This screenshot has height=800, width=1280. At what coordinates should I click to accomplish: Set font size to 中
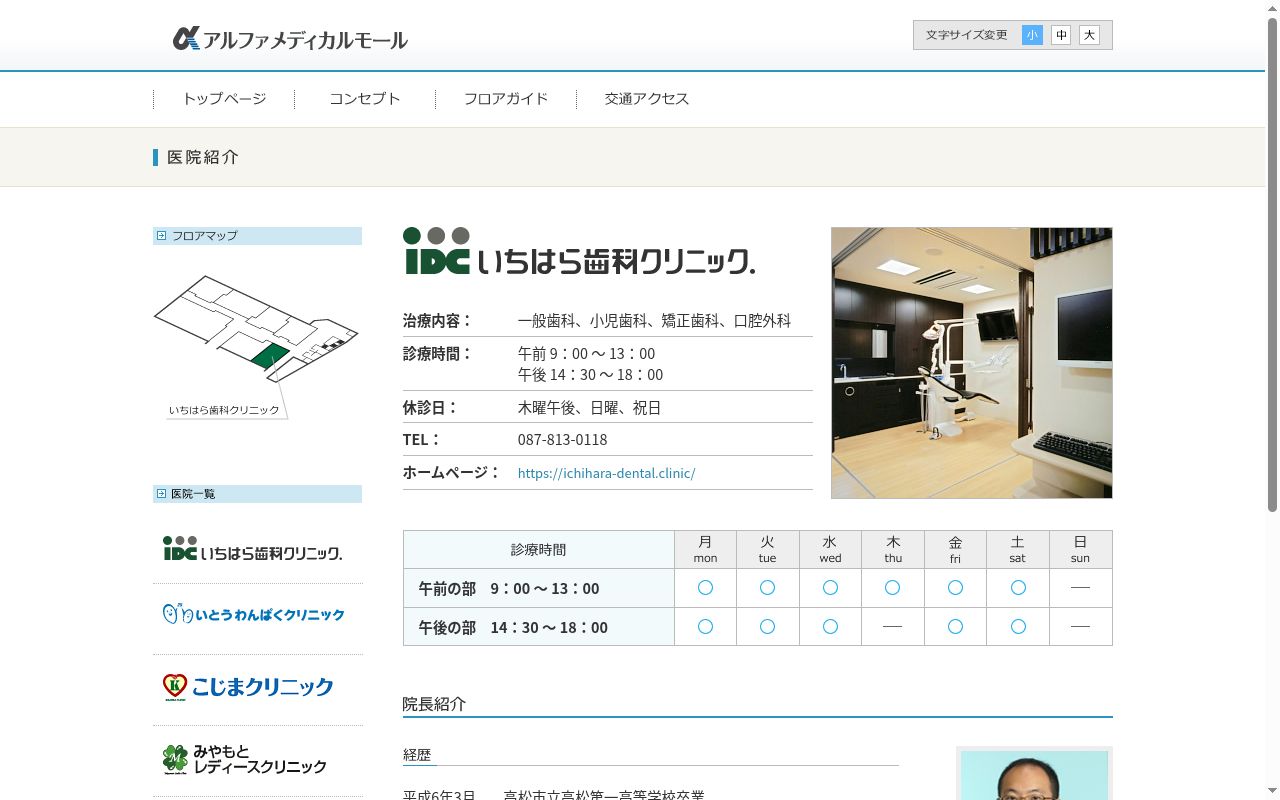coord(1061,35)
